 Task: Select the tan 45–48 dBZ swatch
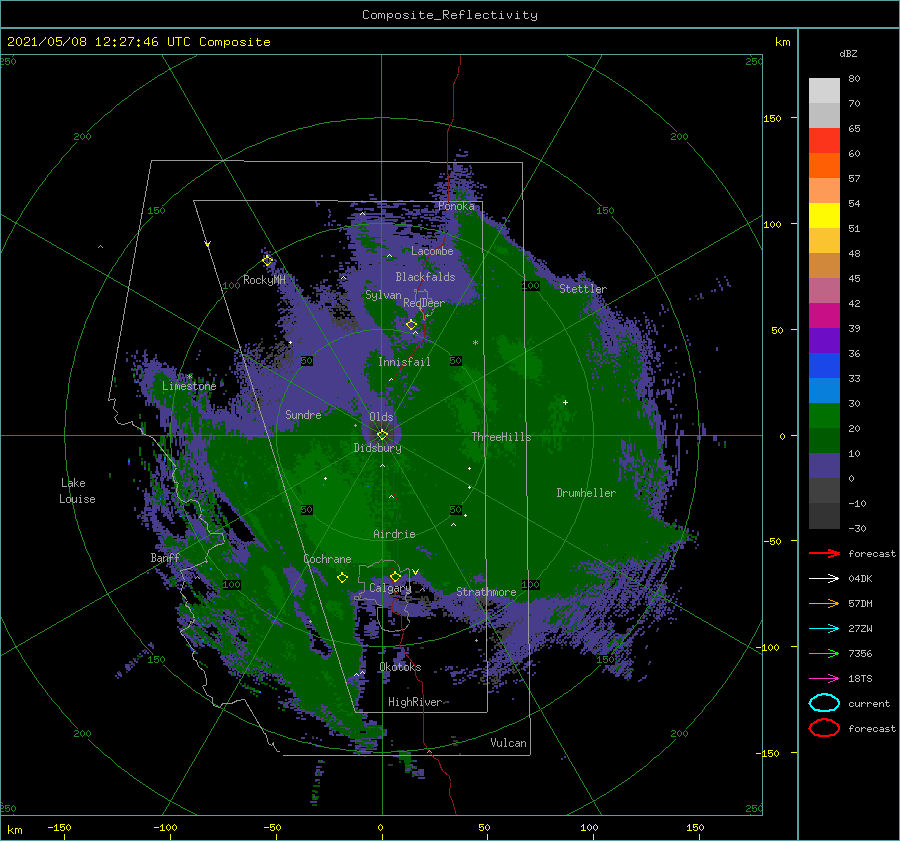click(824, 266)
